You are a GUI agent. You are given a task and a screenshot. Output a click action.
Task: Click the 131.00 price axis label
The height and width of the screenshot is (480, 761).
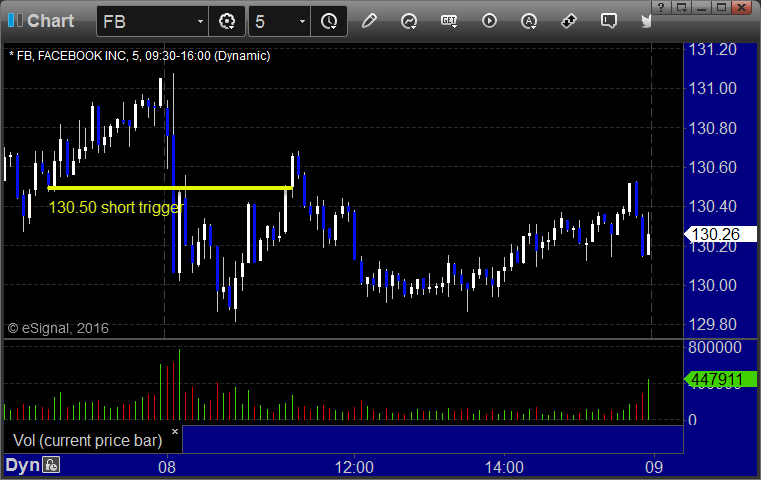click(712, 88)
